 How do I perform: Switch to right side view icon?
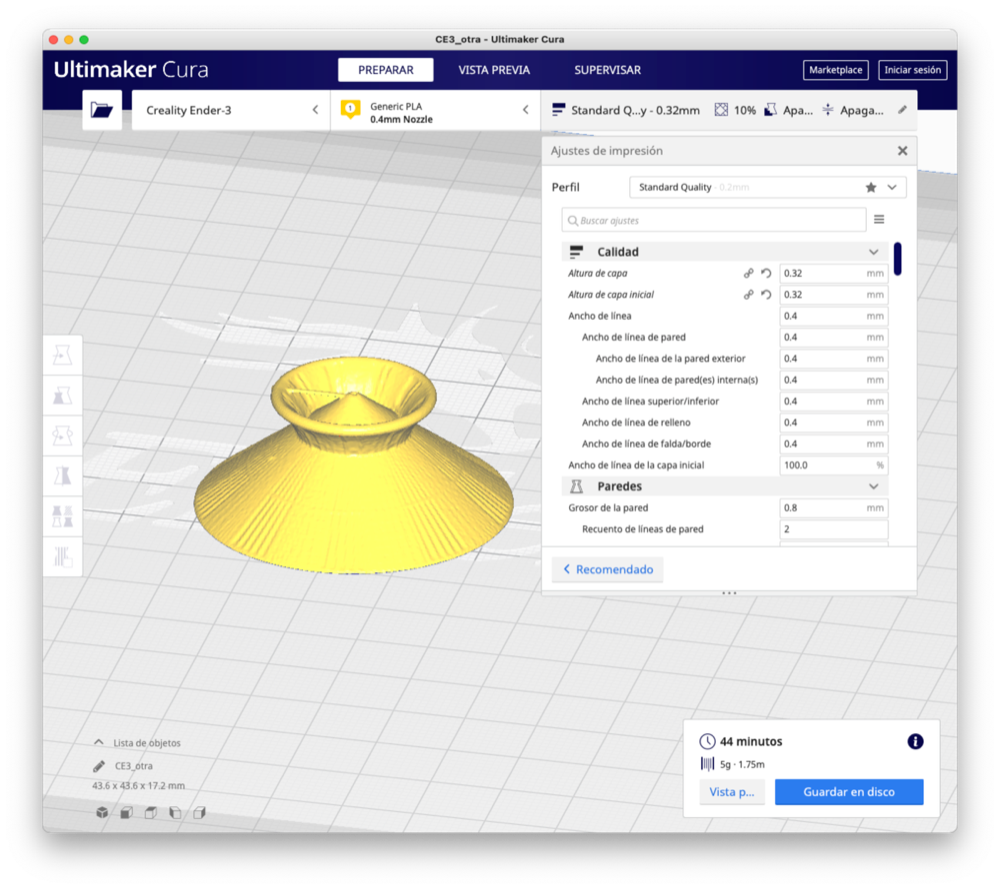pyautogui.click(x=200, y=812)
